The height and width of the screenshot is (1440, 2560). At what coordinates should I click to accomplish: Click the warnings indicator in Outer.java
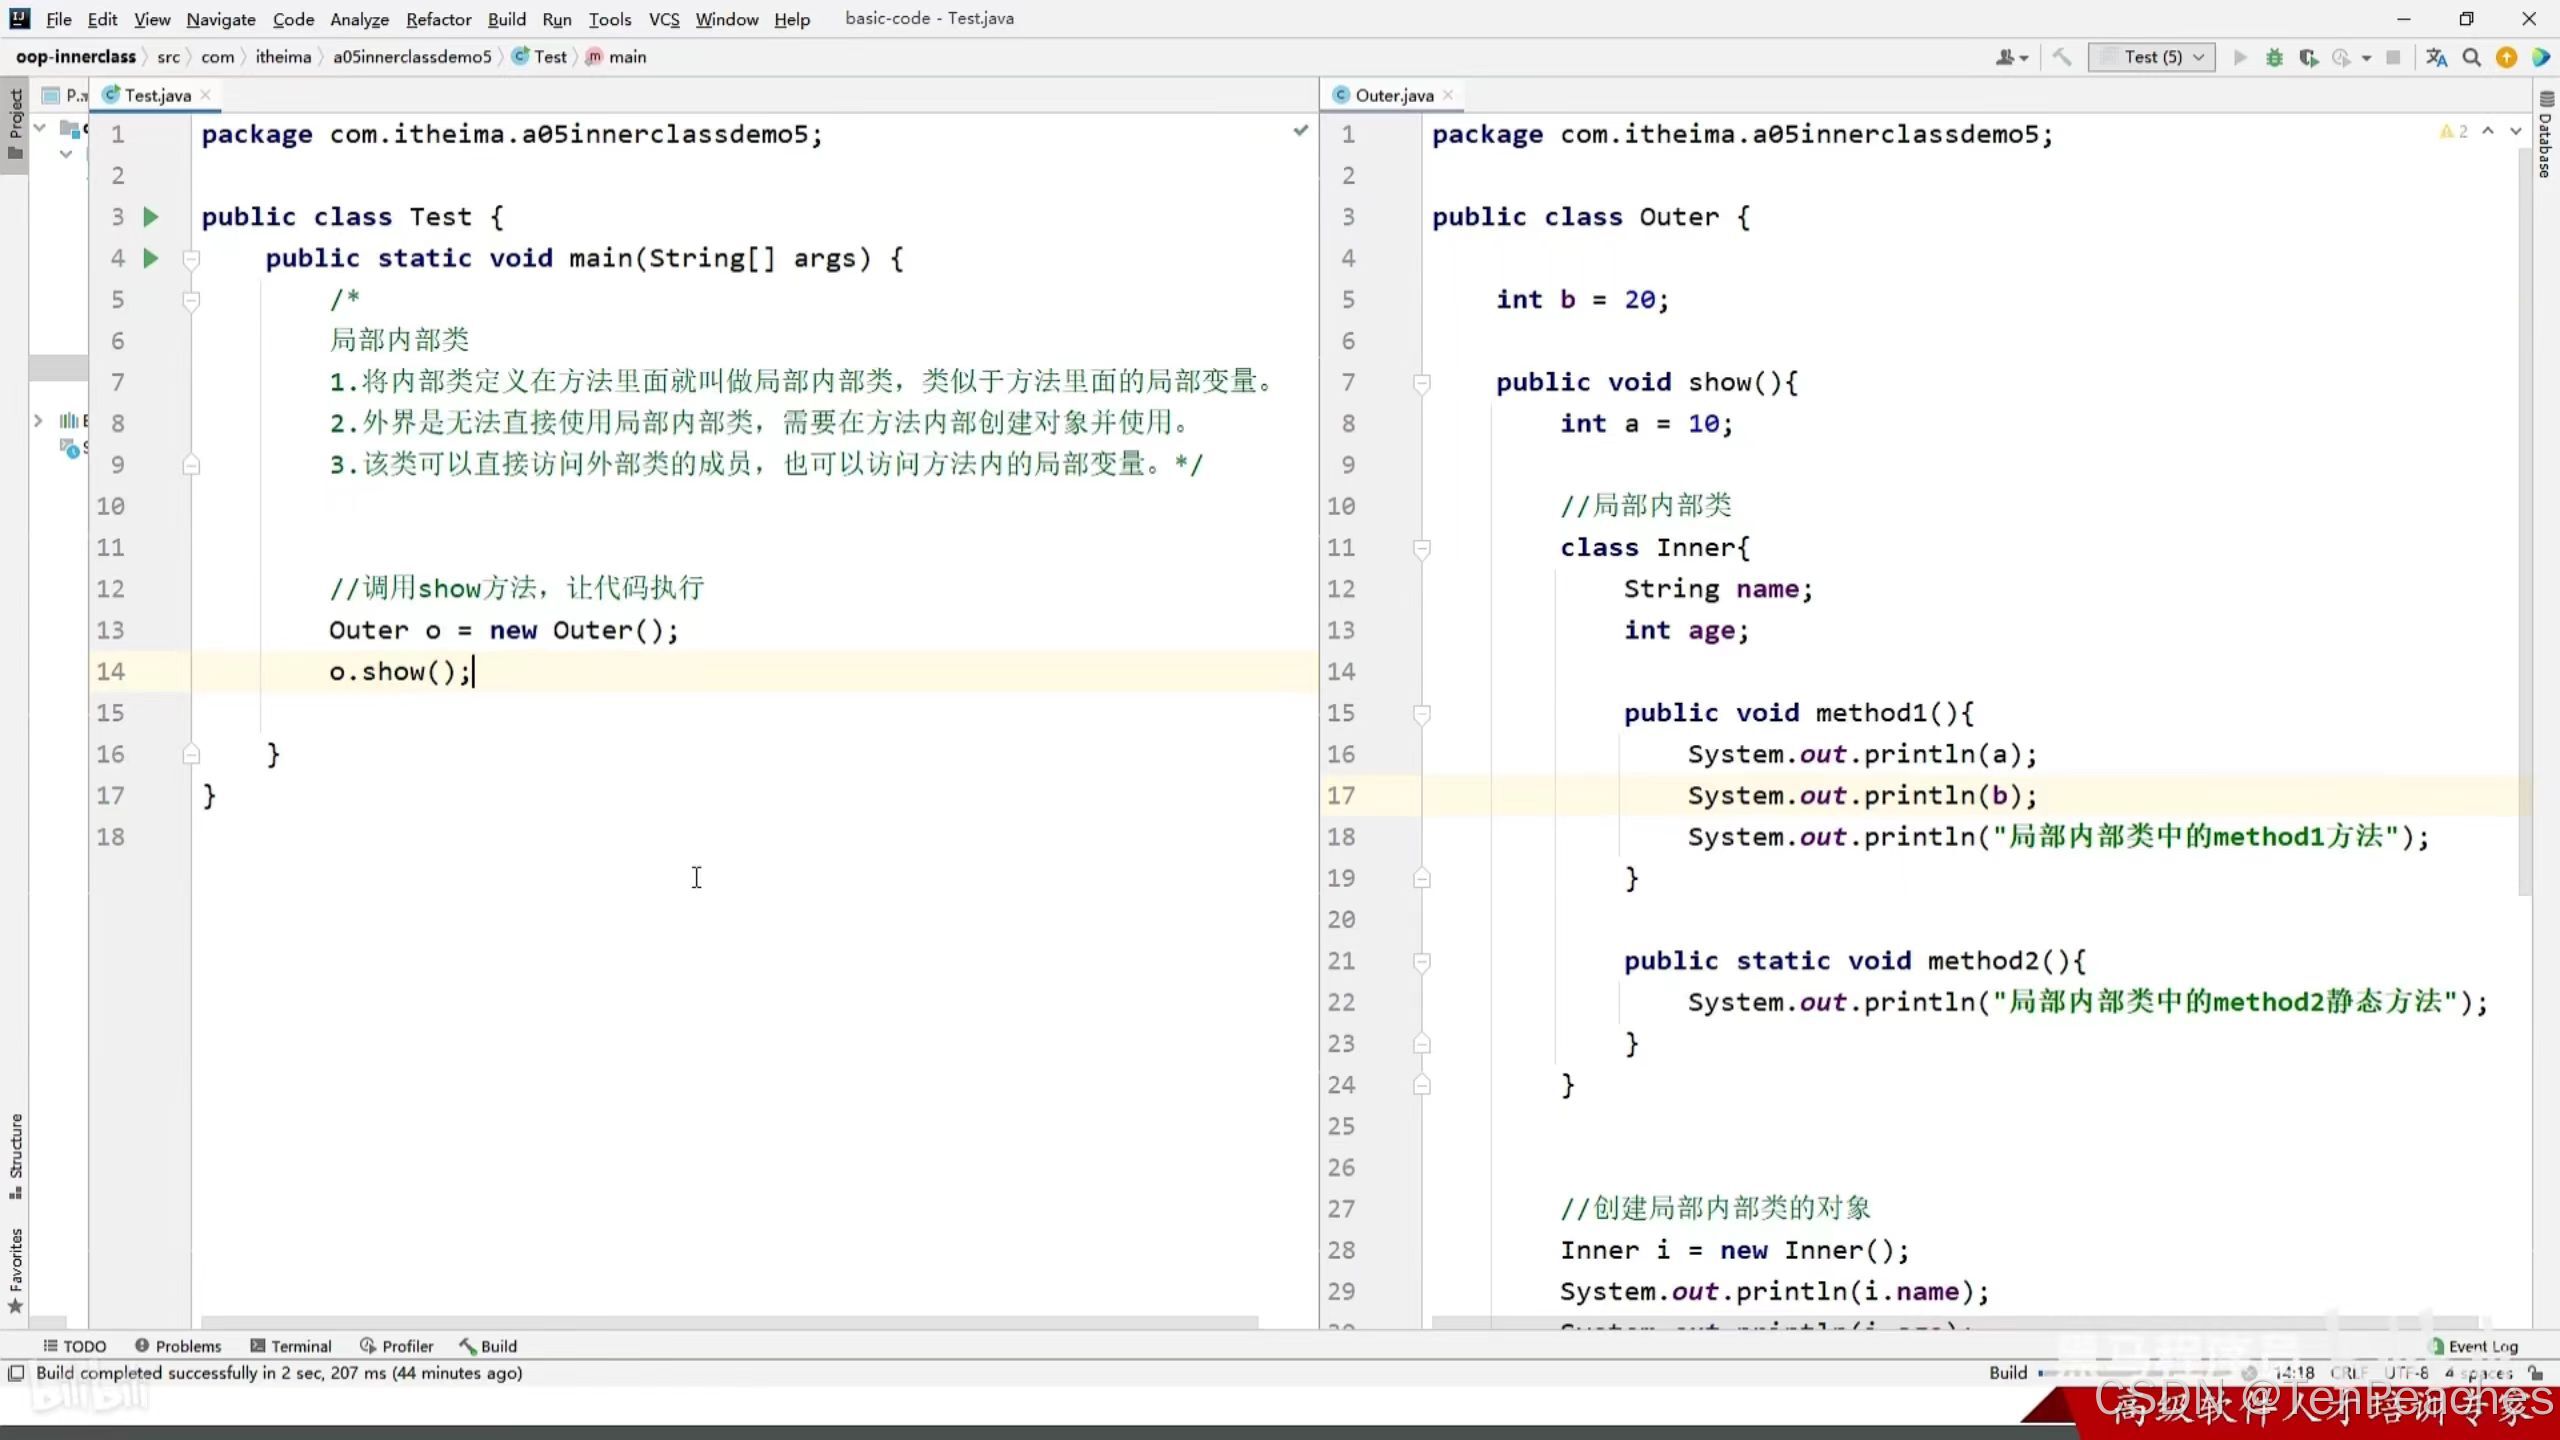coord(2453,132)
